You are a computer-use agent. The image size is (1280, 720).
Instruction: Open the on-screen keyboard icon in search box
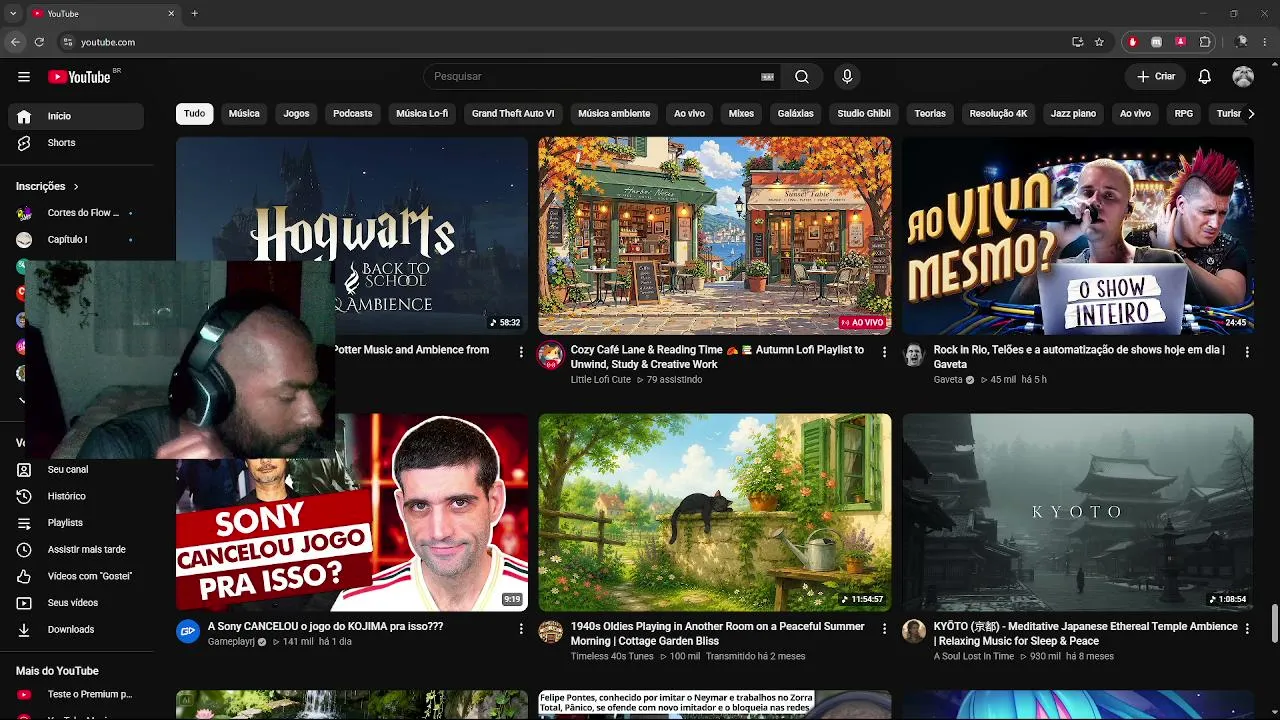(768, 77)
